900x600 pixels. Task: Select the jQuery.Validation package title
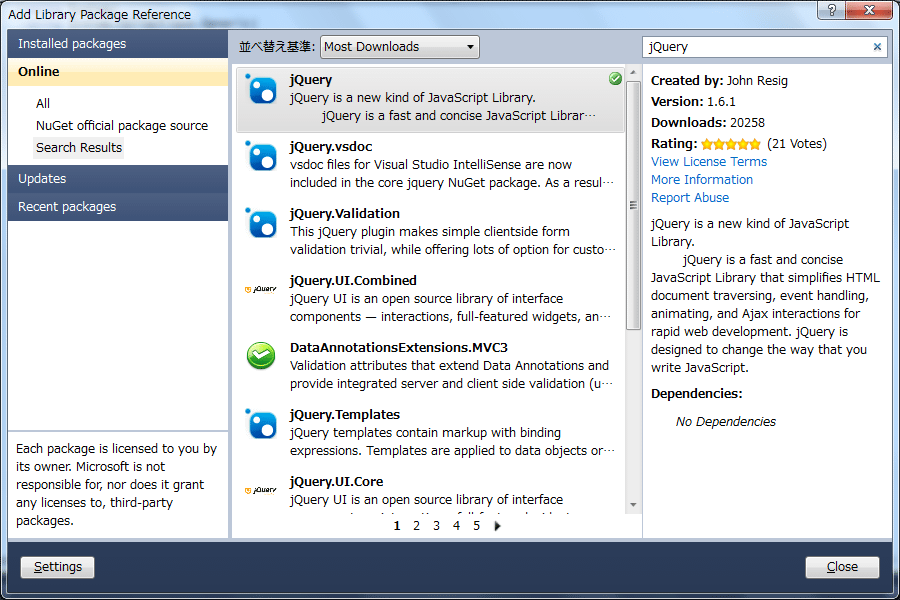pos(344,214)
